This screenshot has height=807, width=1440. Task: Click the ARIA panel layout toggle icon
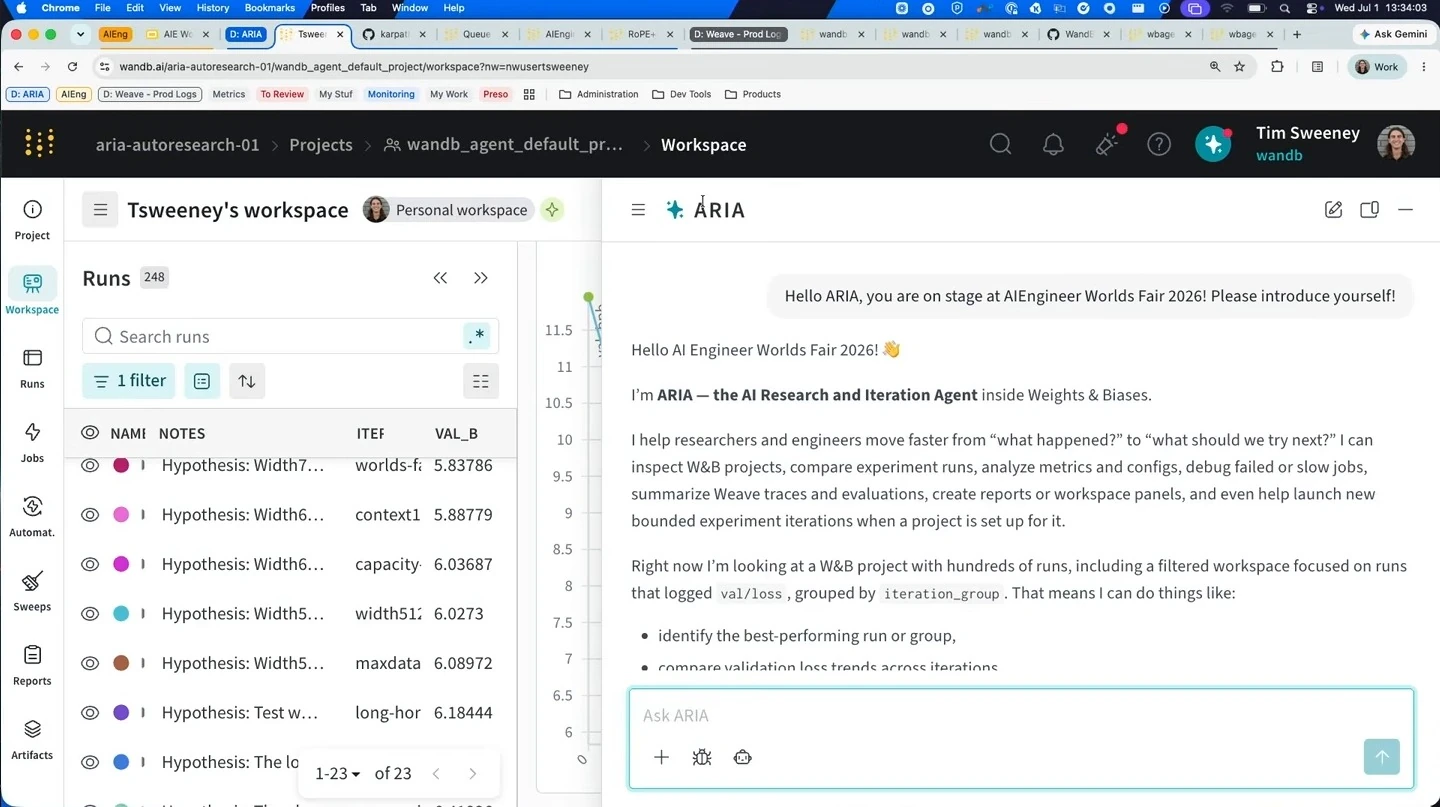click(x=1369, y=210)
